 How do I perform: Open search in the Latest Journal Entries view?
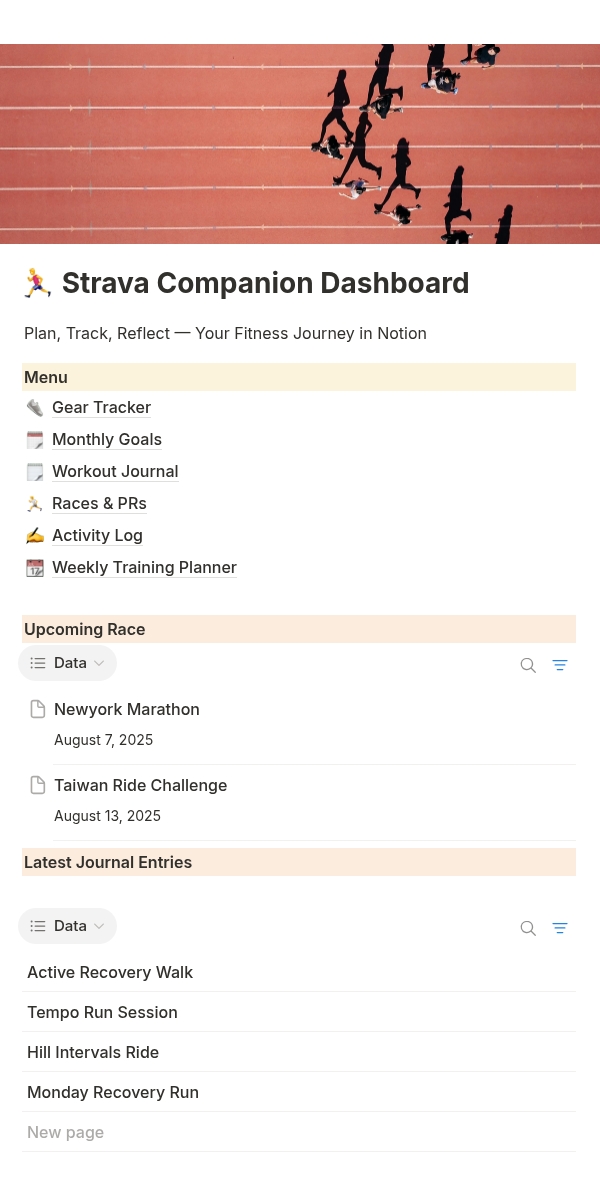(x=528, y=928)
